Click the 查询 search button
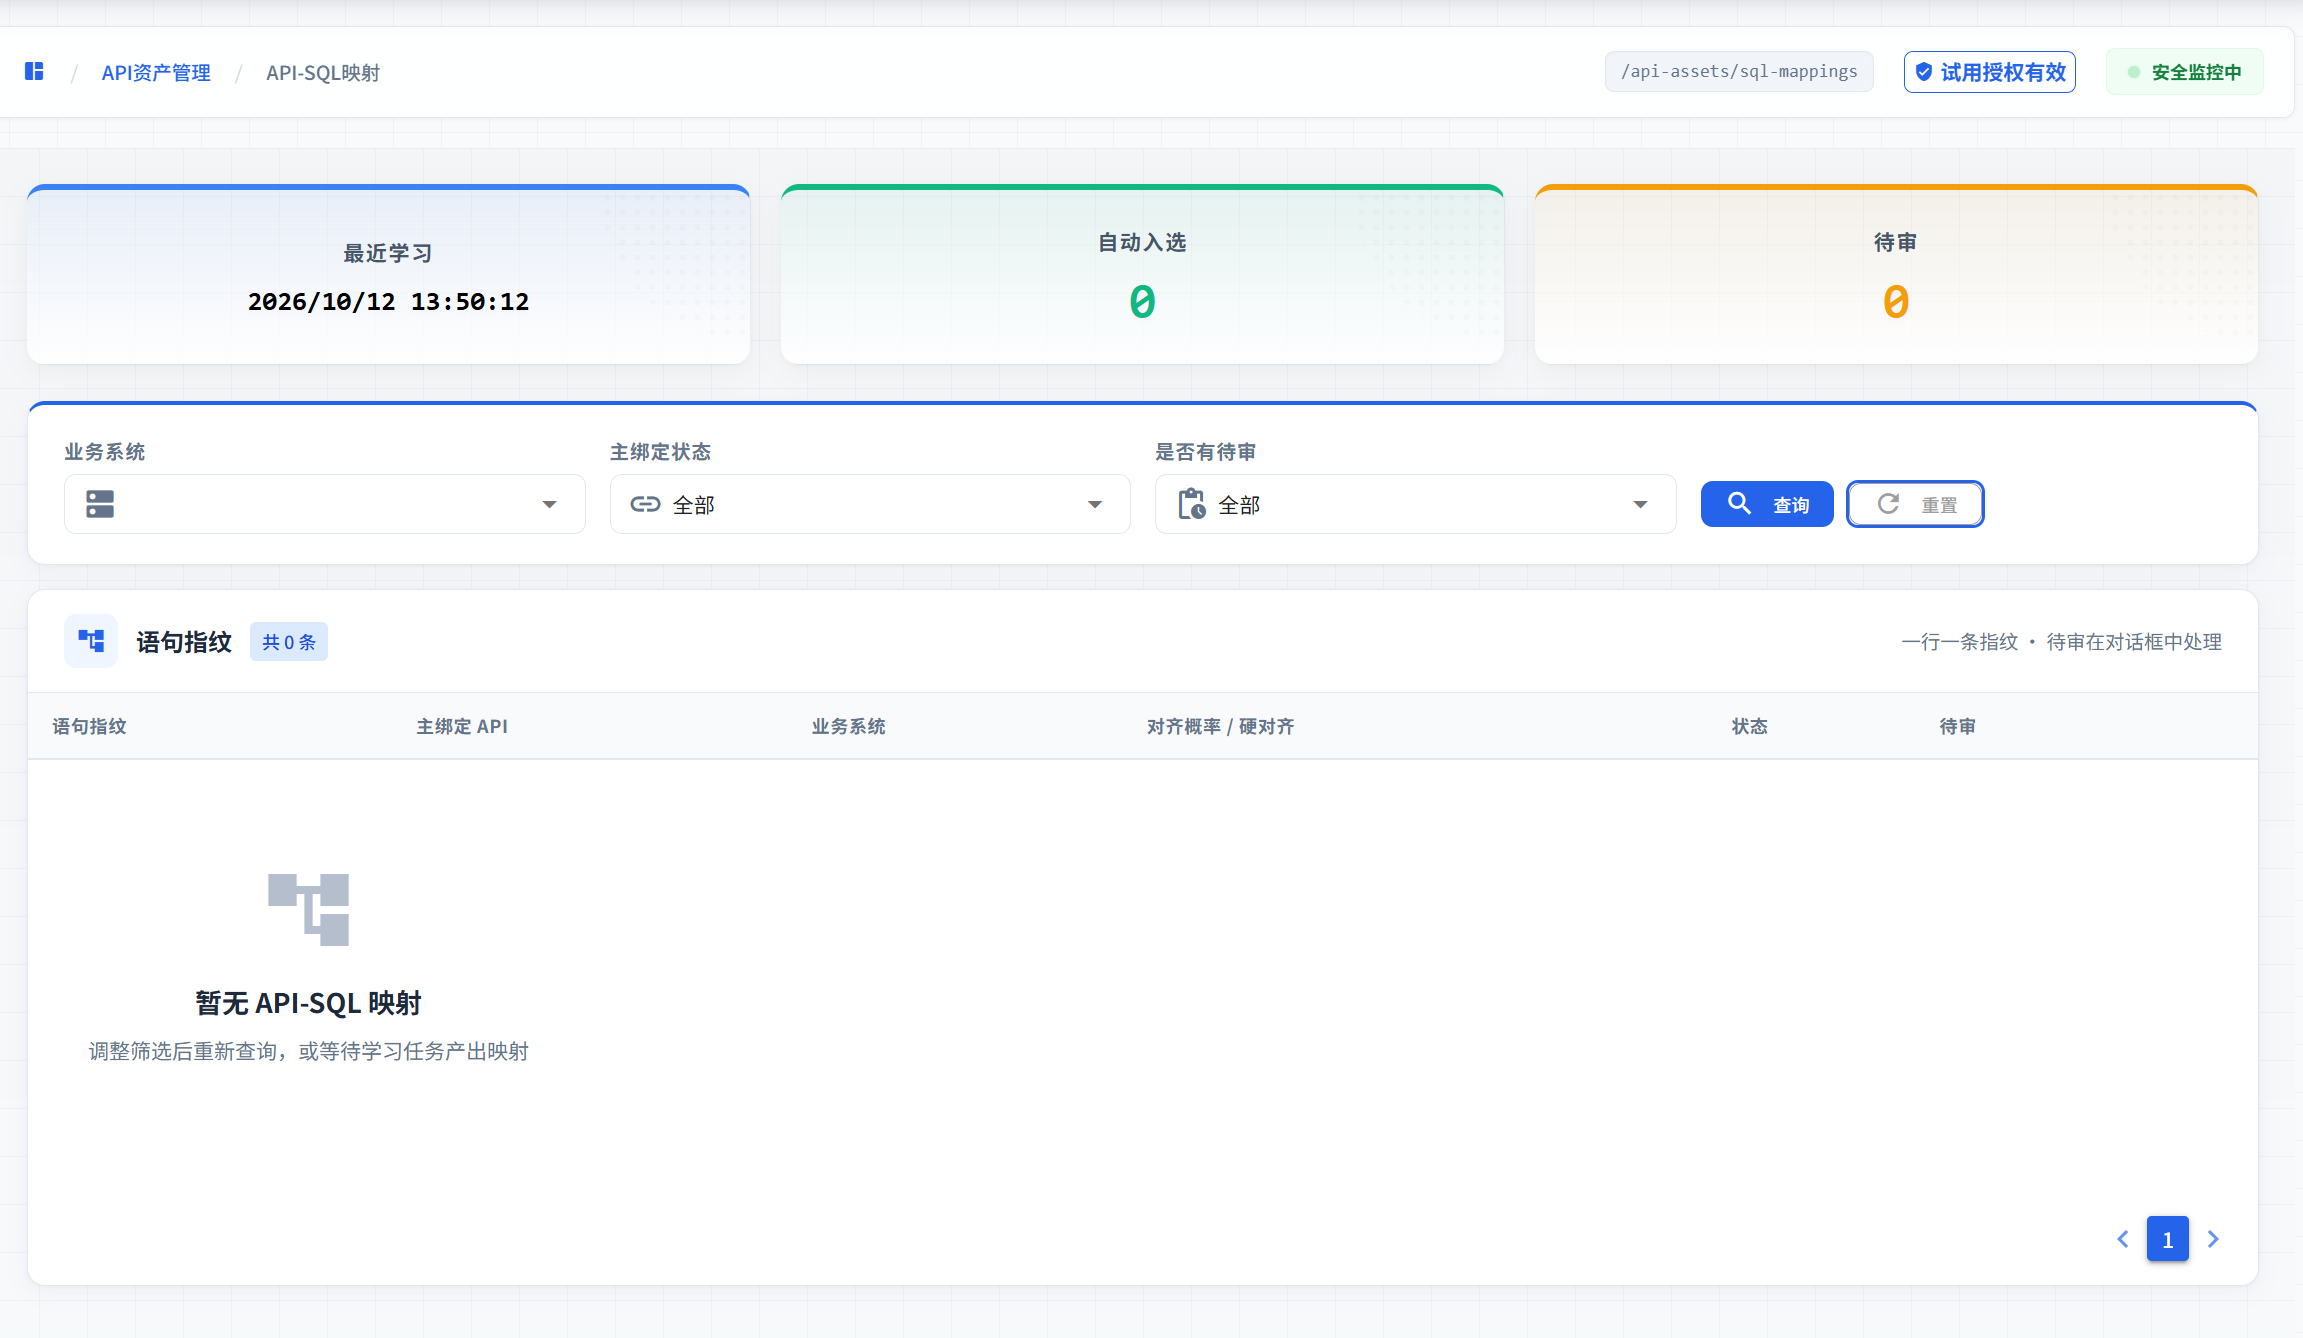The height and width of the screenshot is (1338, 2303). tap(1767, 504)
